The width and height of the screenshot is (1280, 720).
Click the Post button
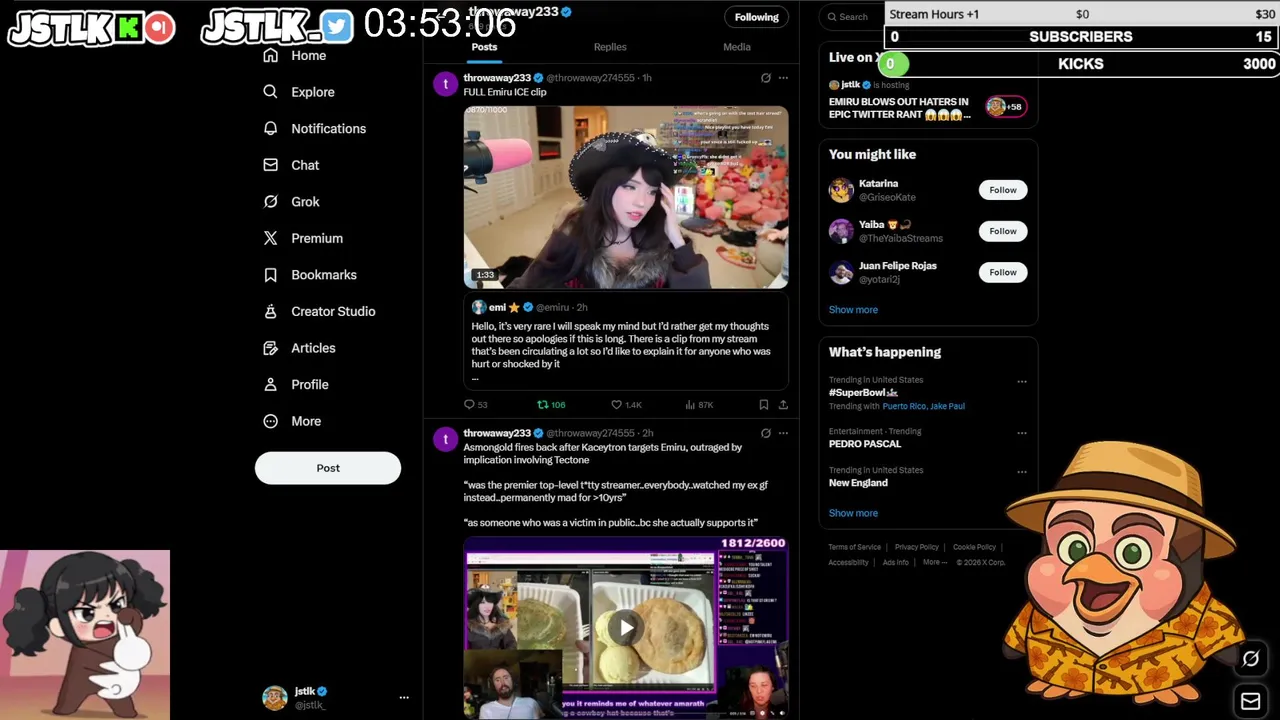[328, 468]
